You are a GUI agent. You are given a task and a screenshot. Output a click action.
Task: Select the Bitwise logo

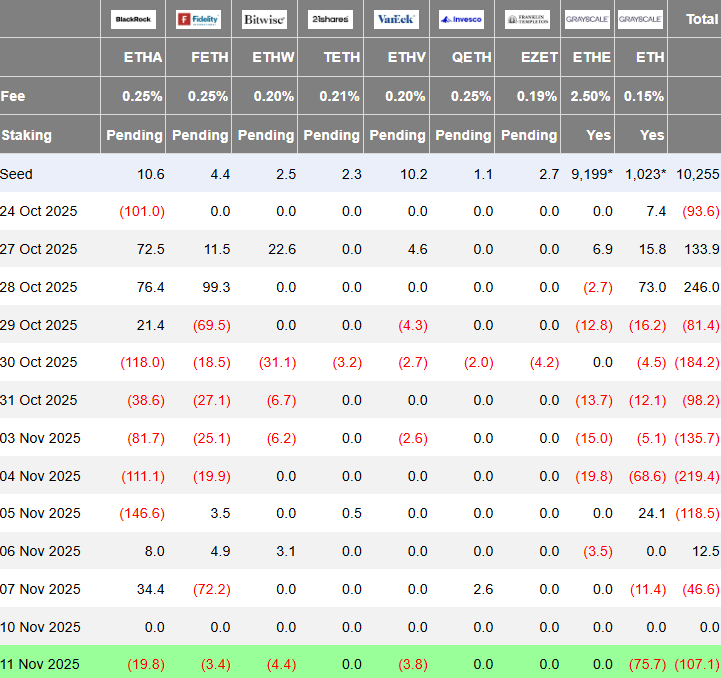point(264,19)
